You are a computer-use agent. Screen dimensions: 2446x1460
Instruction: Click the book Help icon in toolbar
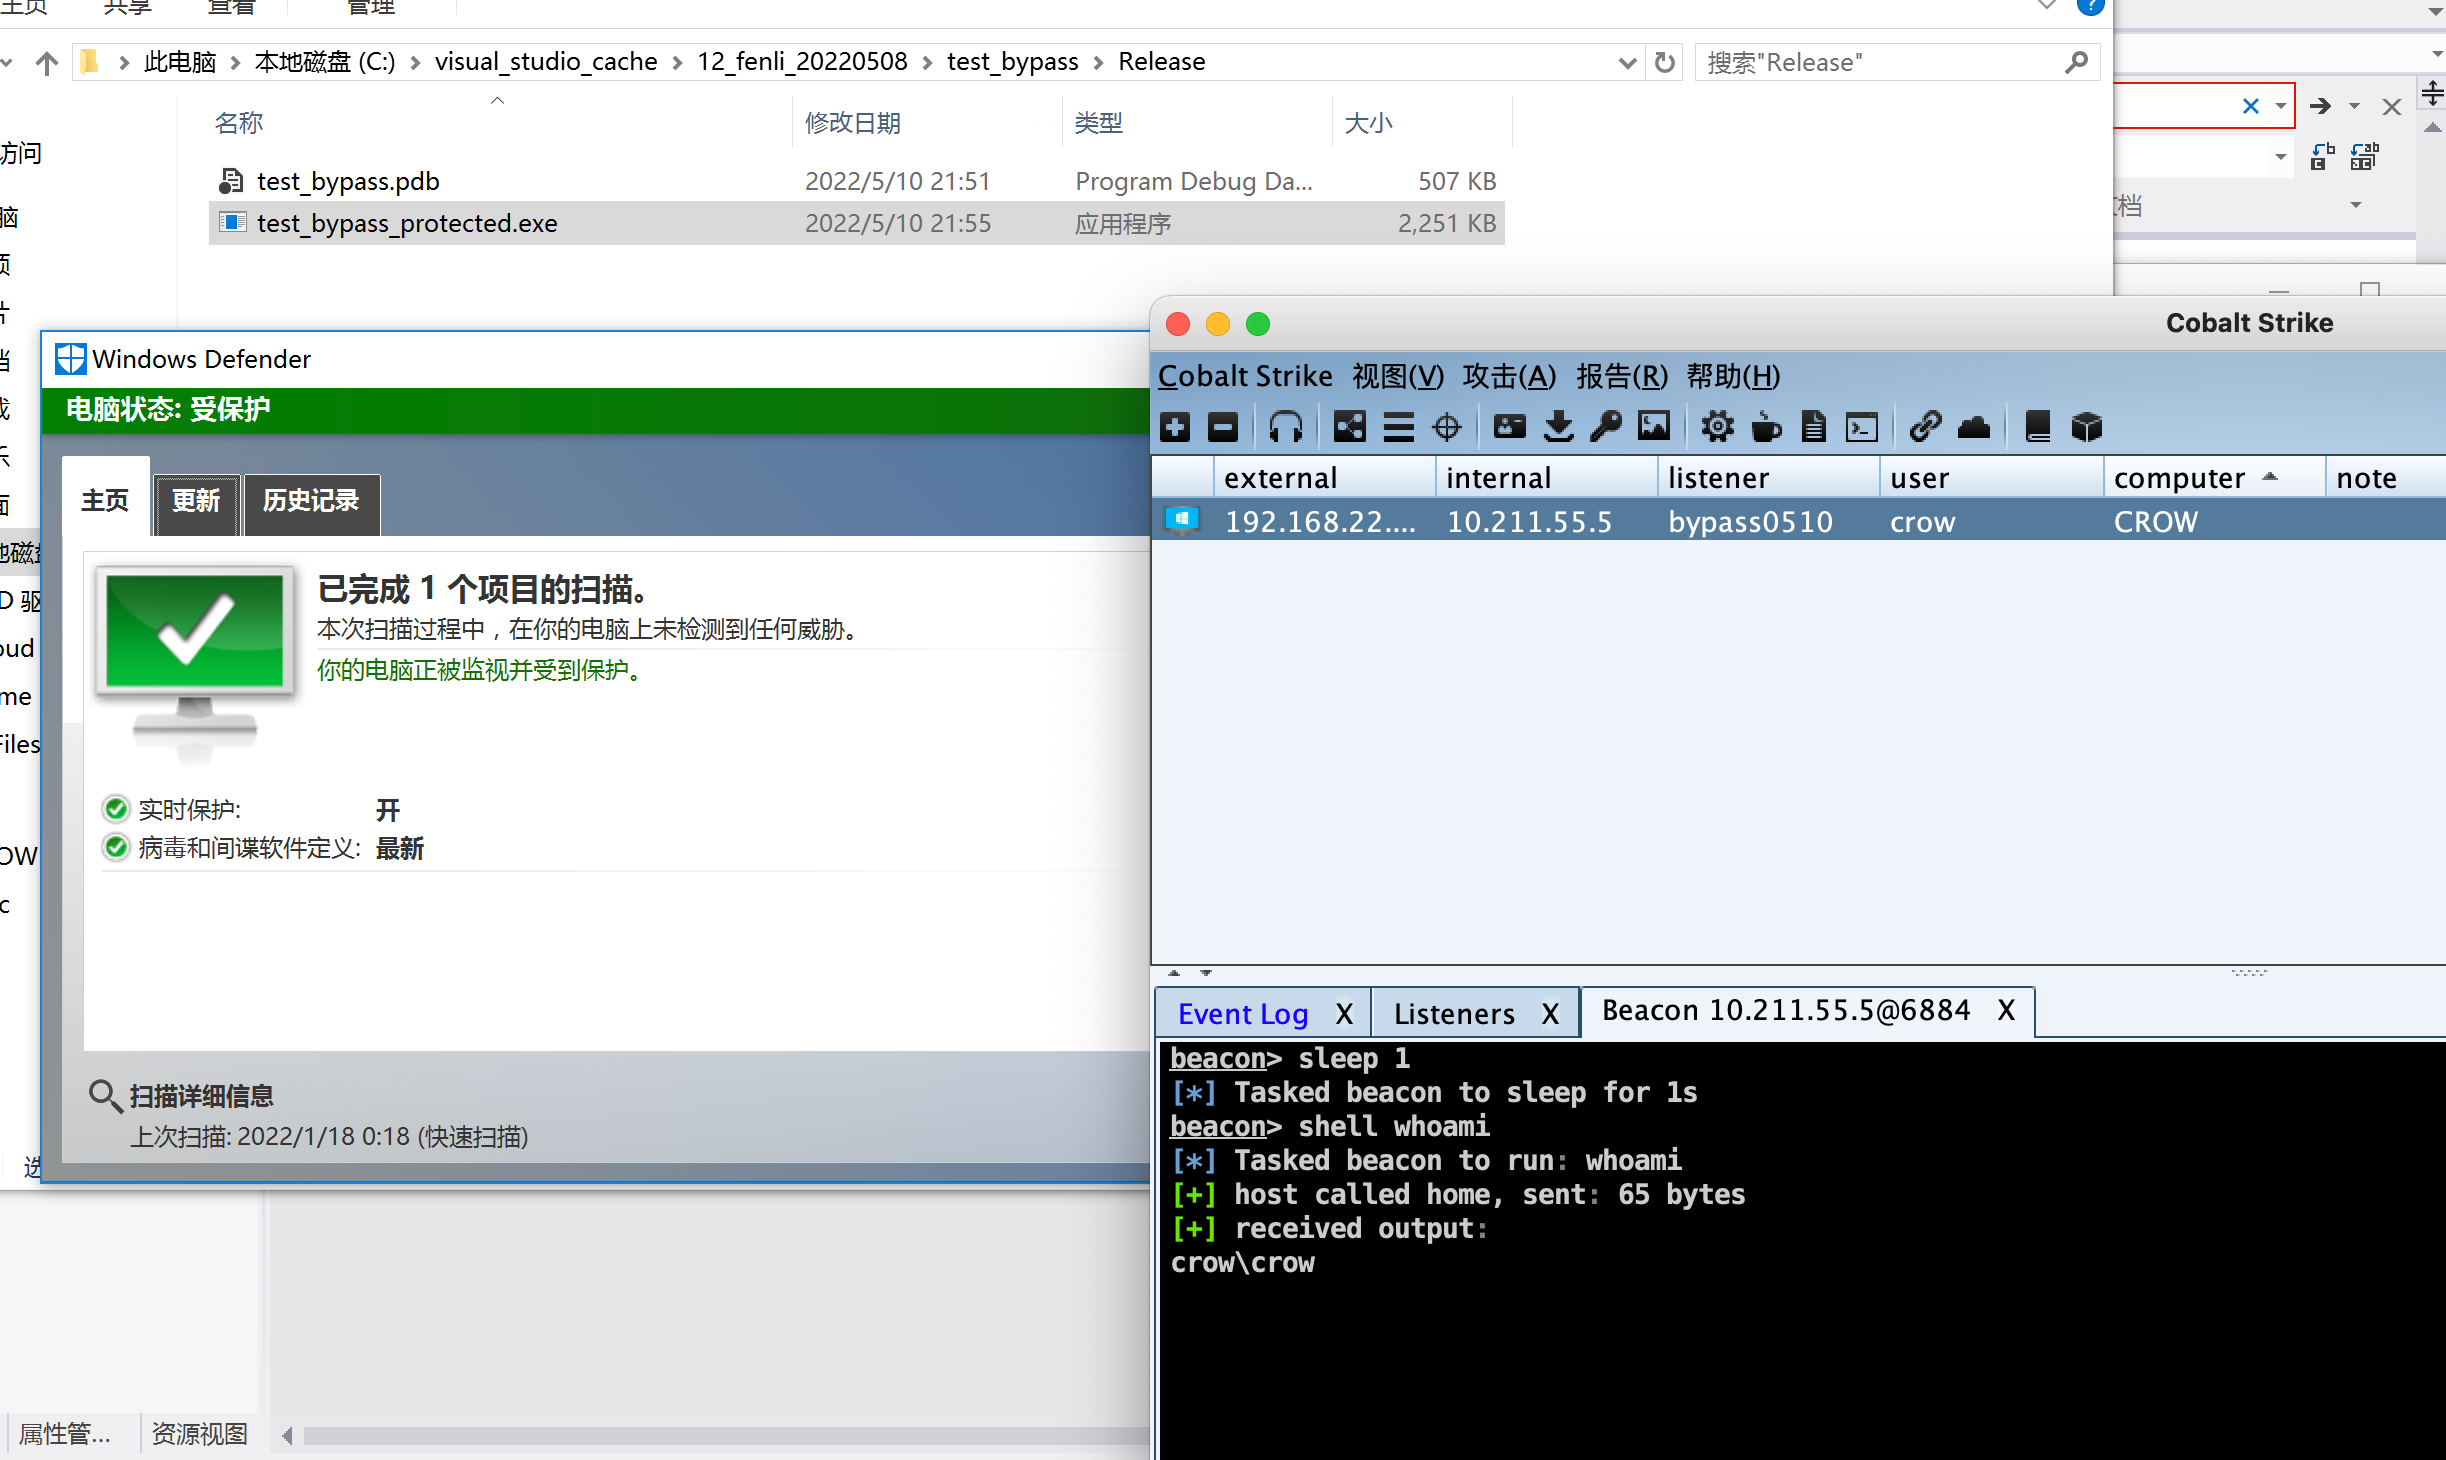coord(2038,427)
